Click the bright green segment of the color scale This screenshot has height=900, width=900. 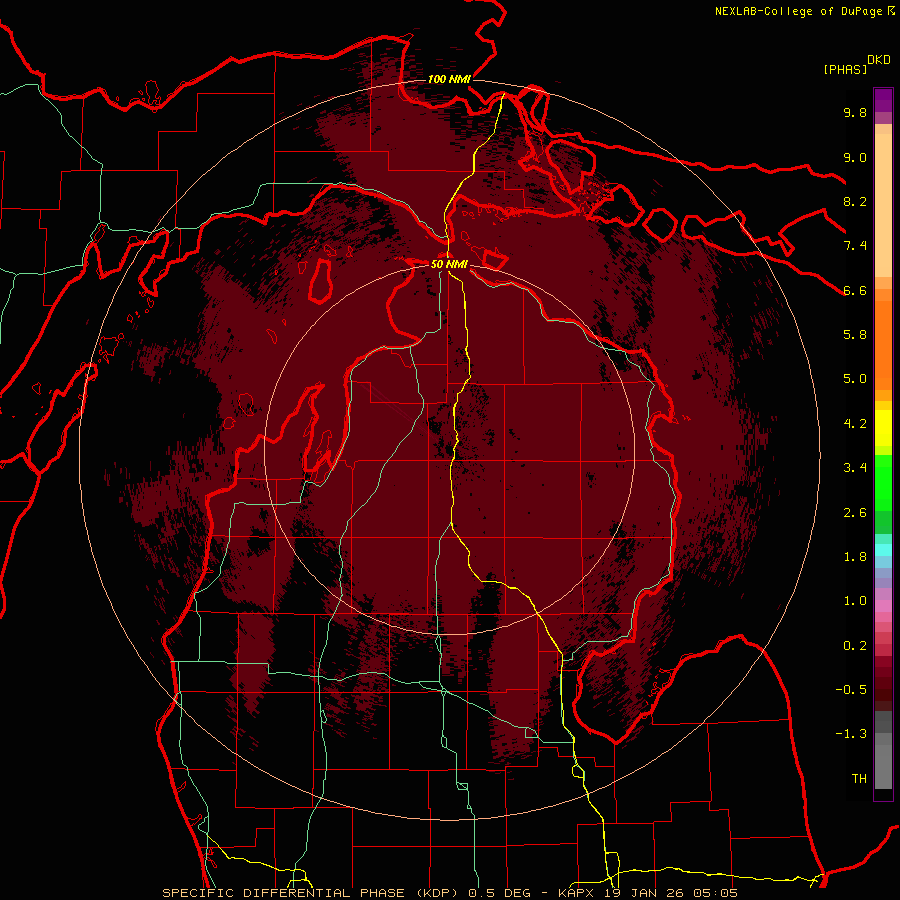(x=883, y=483)
